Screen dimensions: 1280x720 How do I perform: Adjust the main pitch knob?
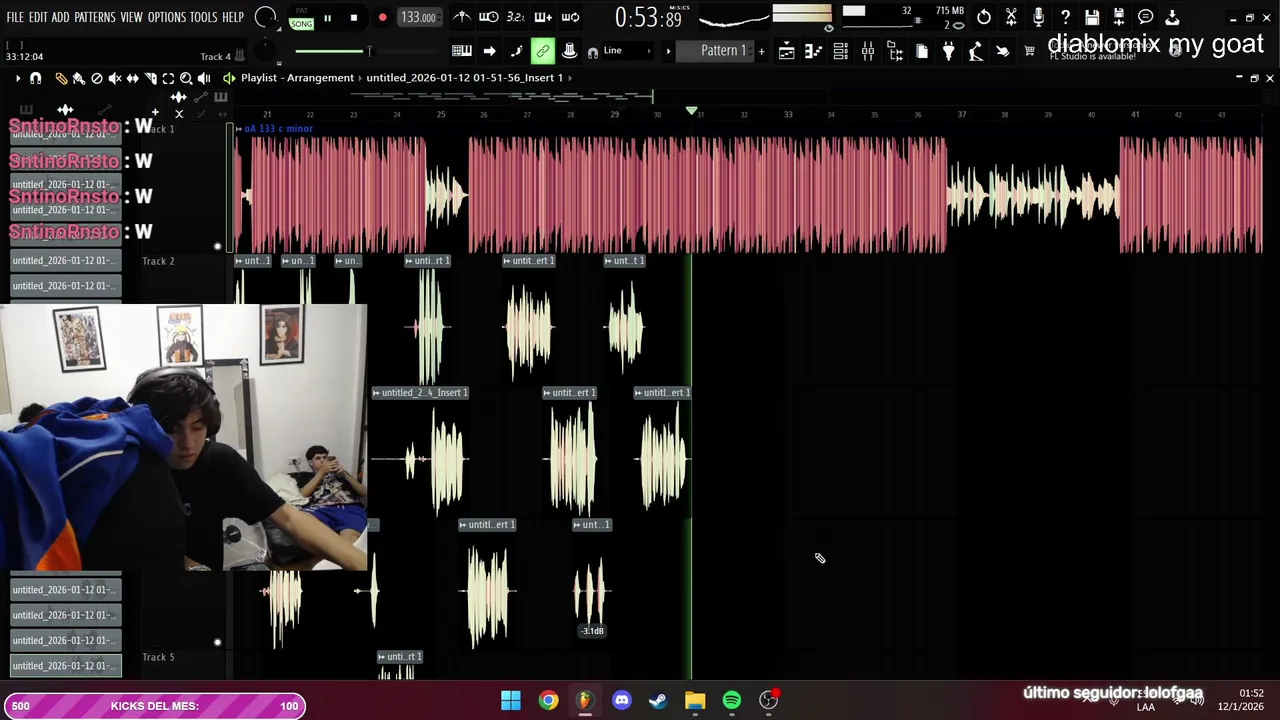pyautogui.click(x=265, y=51)
